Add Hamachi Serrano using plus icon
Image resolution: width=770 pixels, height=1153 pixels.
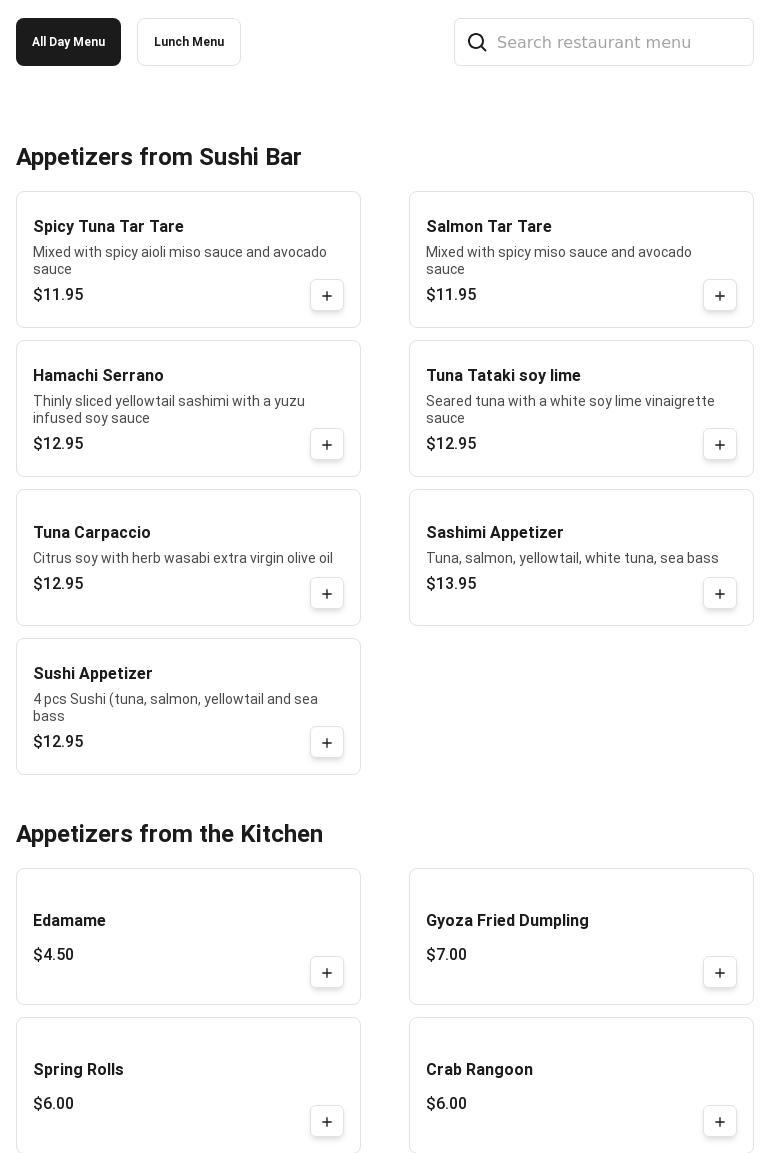[327, 444]
